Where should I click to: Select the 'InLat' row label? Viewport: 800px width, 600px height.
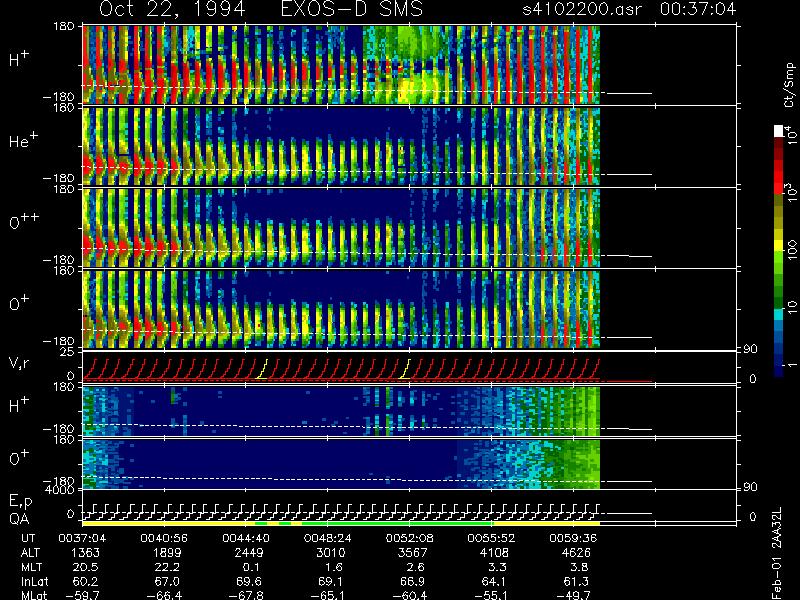coord(35,581)
